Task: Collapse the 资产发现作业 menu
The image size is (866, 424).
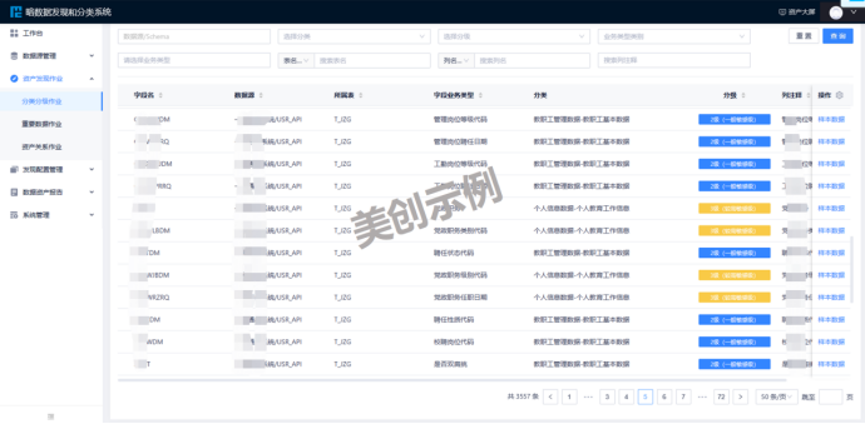Action: click(92, 79)
